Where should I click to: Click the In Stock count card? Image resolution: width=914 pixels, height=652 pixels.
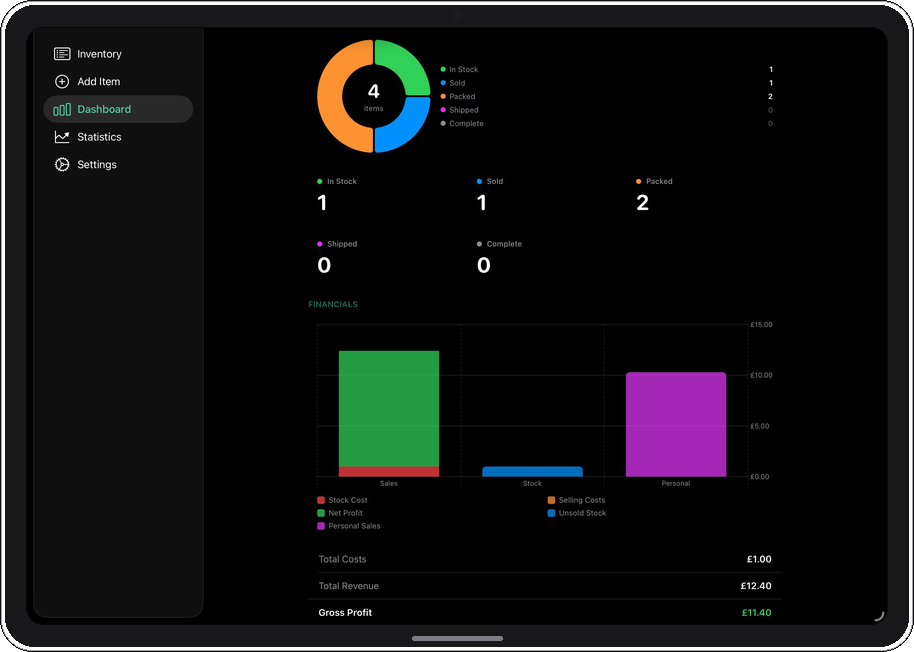click(337, 195)
